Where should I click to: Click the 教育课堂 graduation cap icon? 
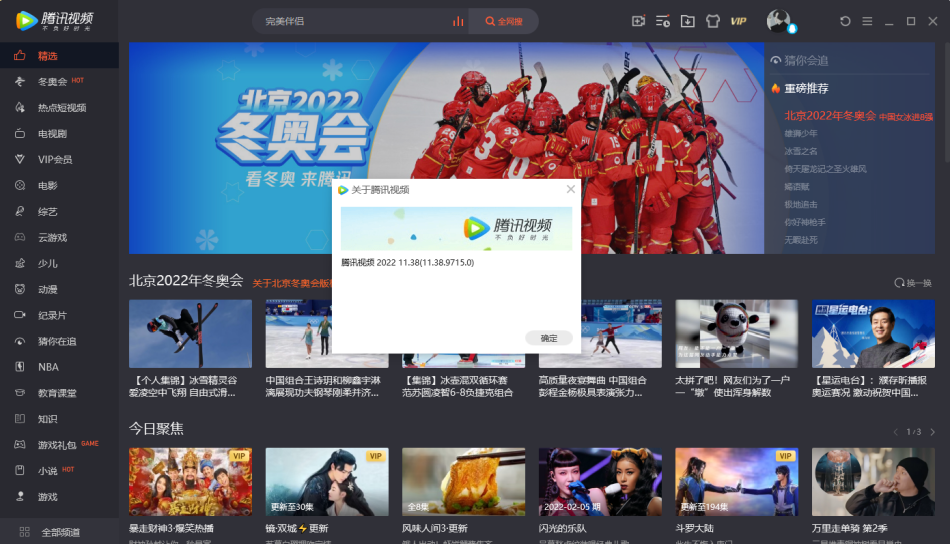tap(20, 393)
